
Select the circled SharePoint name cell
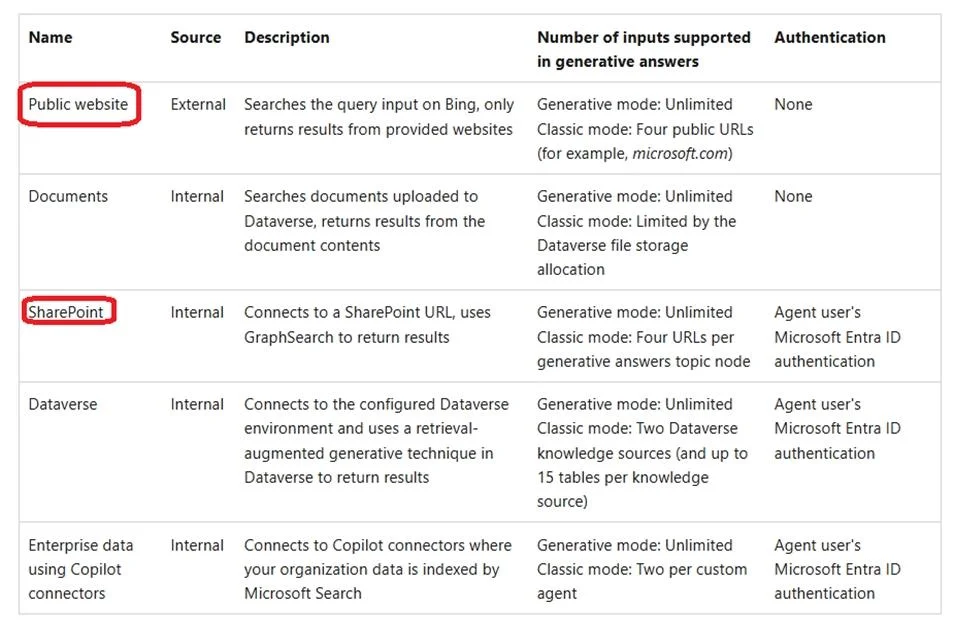66,312
